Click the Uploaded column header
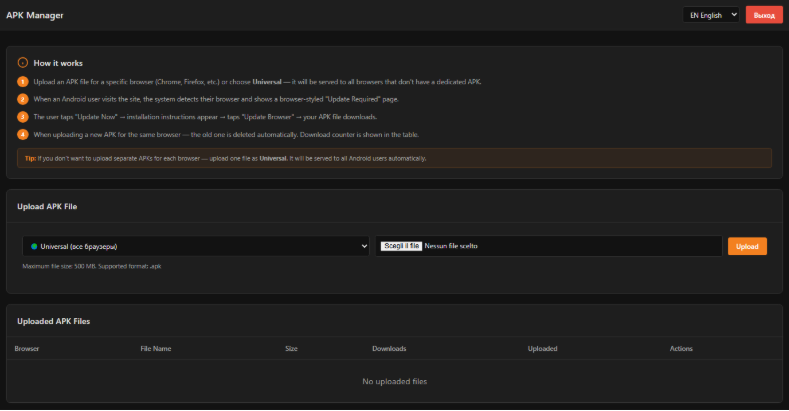 pos(542,348)
